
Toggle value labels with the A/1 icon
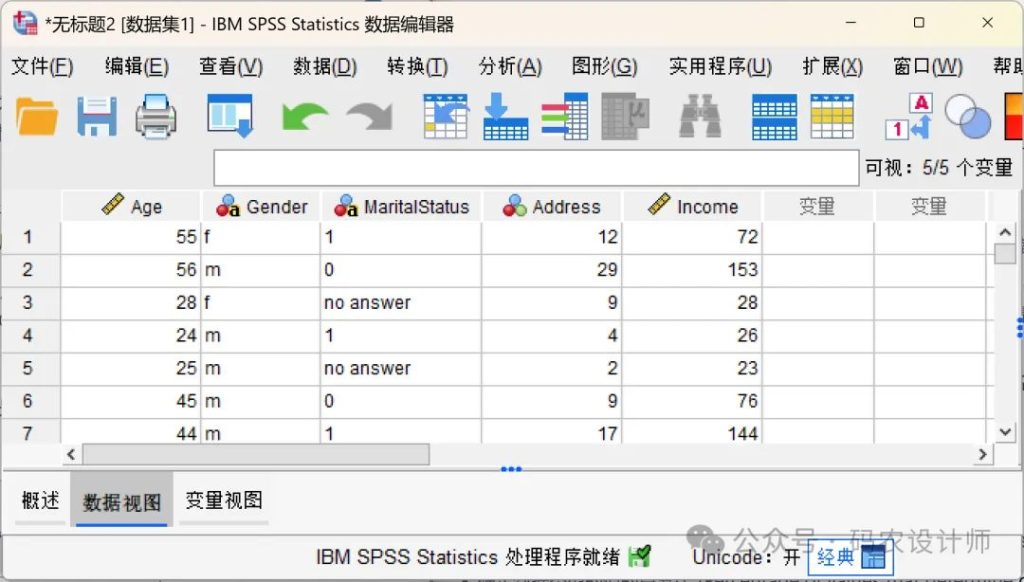909,116
